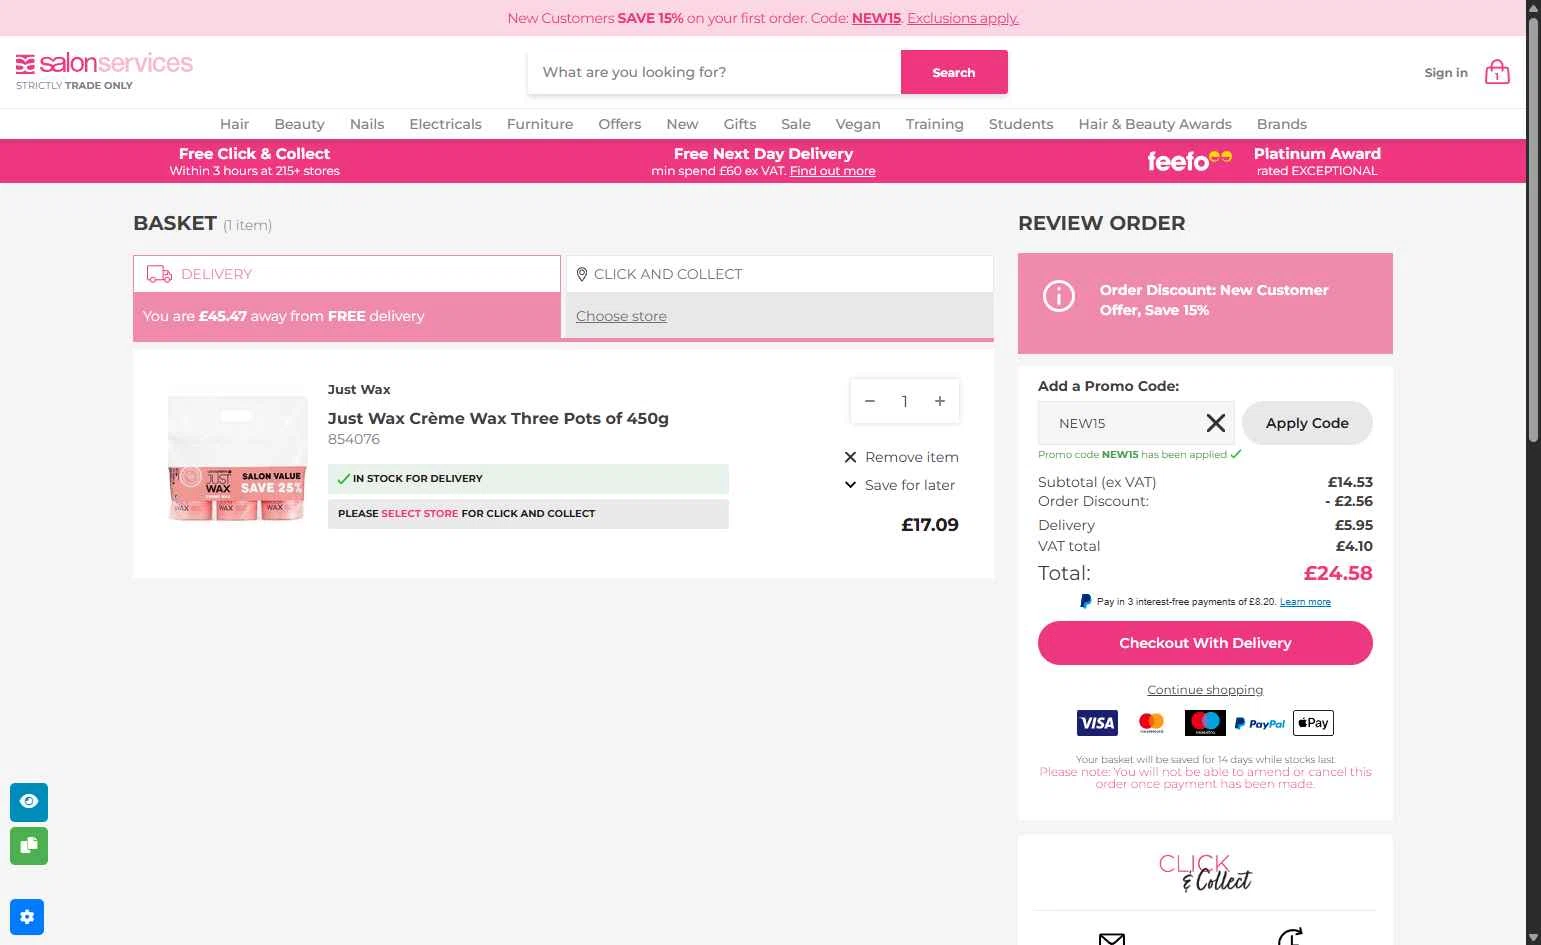Open the Gifts menu
Viewport: 1541px width, 945px height.
(740, 124)
